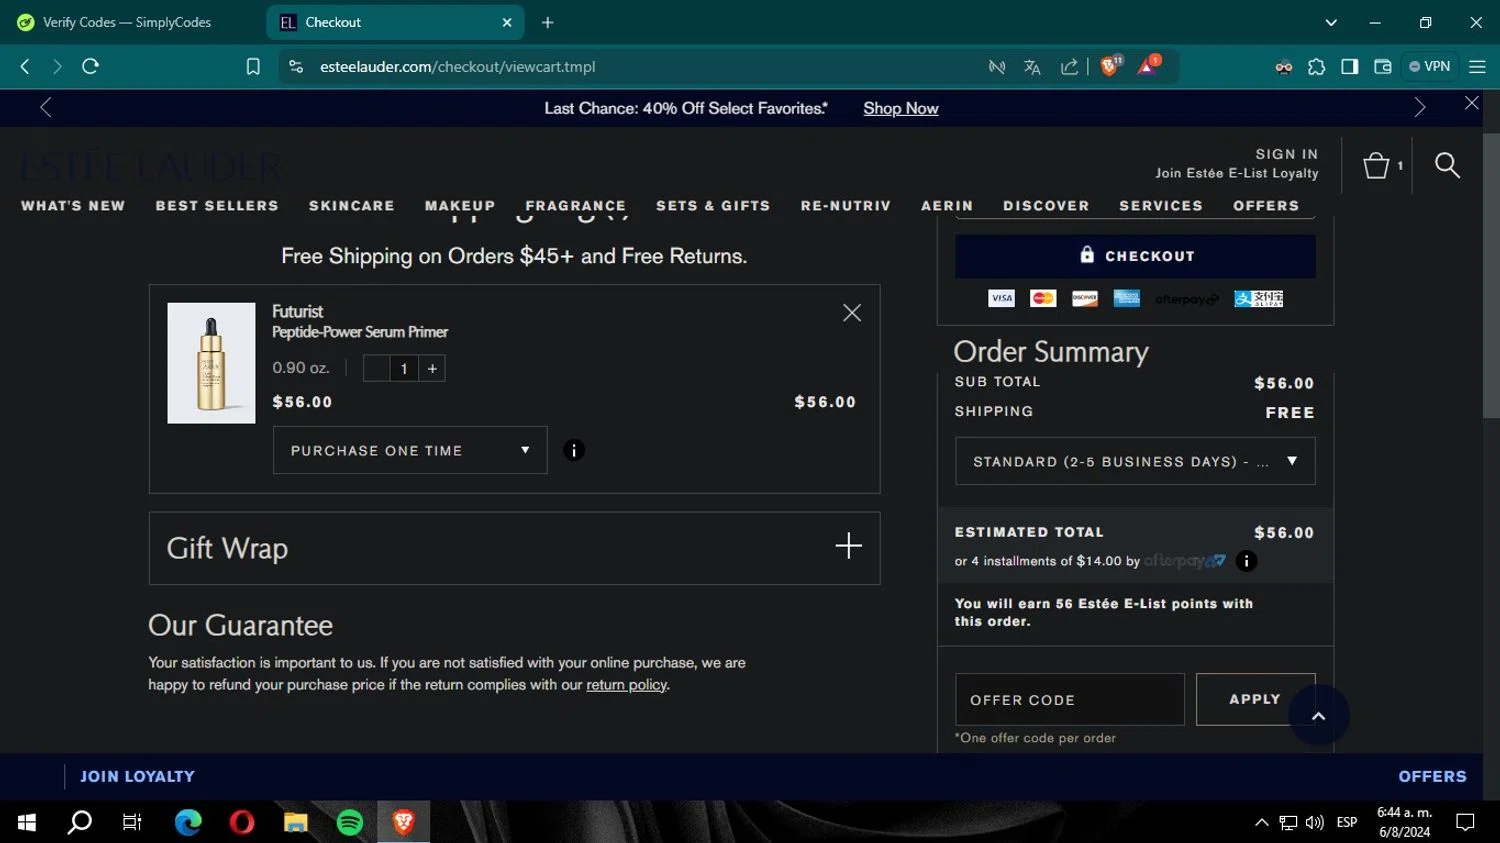1500x843 pixels.
Task: Click Join Loyalty in bottom bar
Action: (137, 776)
